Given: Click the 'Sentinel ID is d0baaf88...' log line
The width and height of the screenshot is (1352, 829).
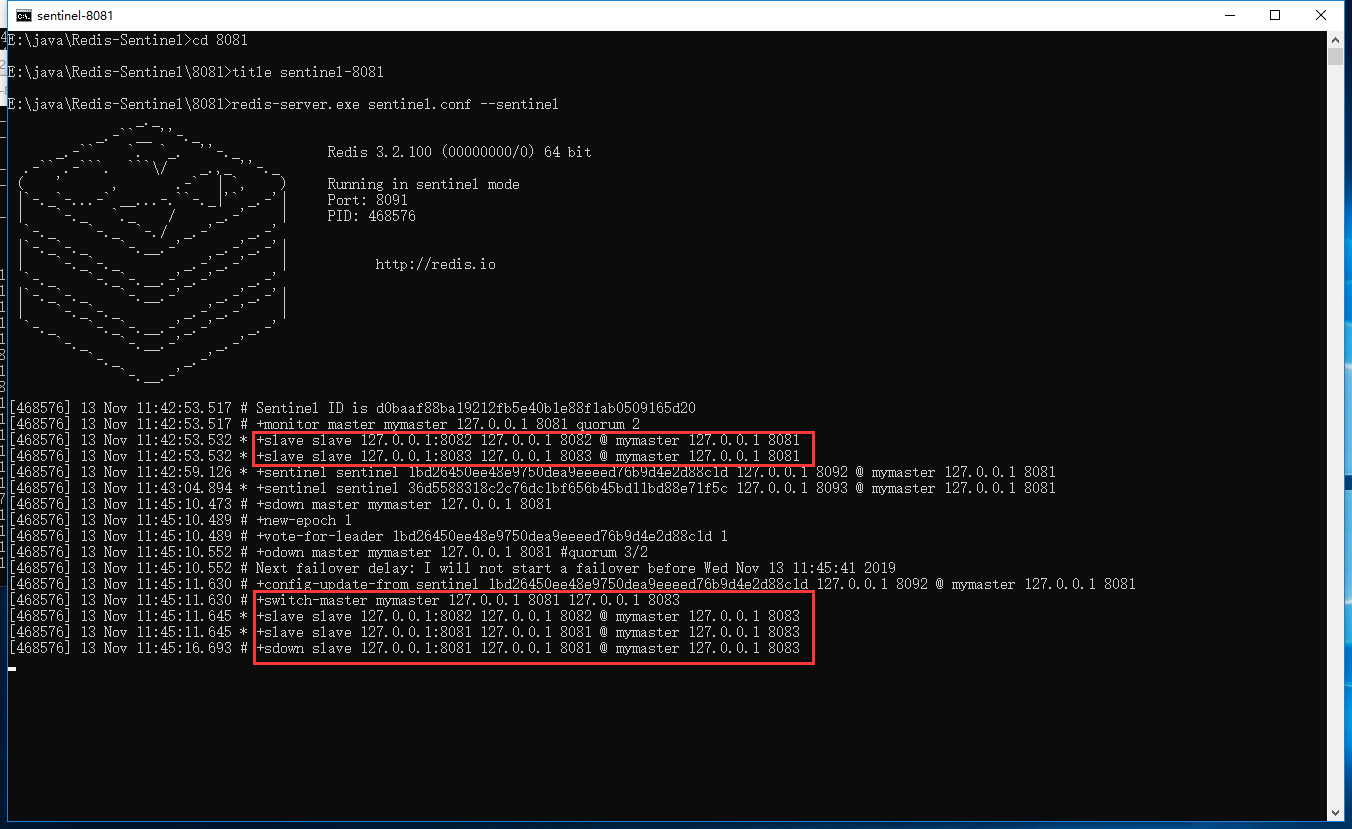Looking at the screenshot, I should pyautogui.click(x=352, y=408).
